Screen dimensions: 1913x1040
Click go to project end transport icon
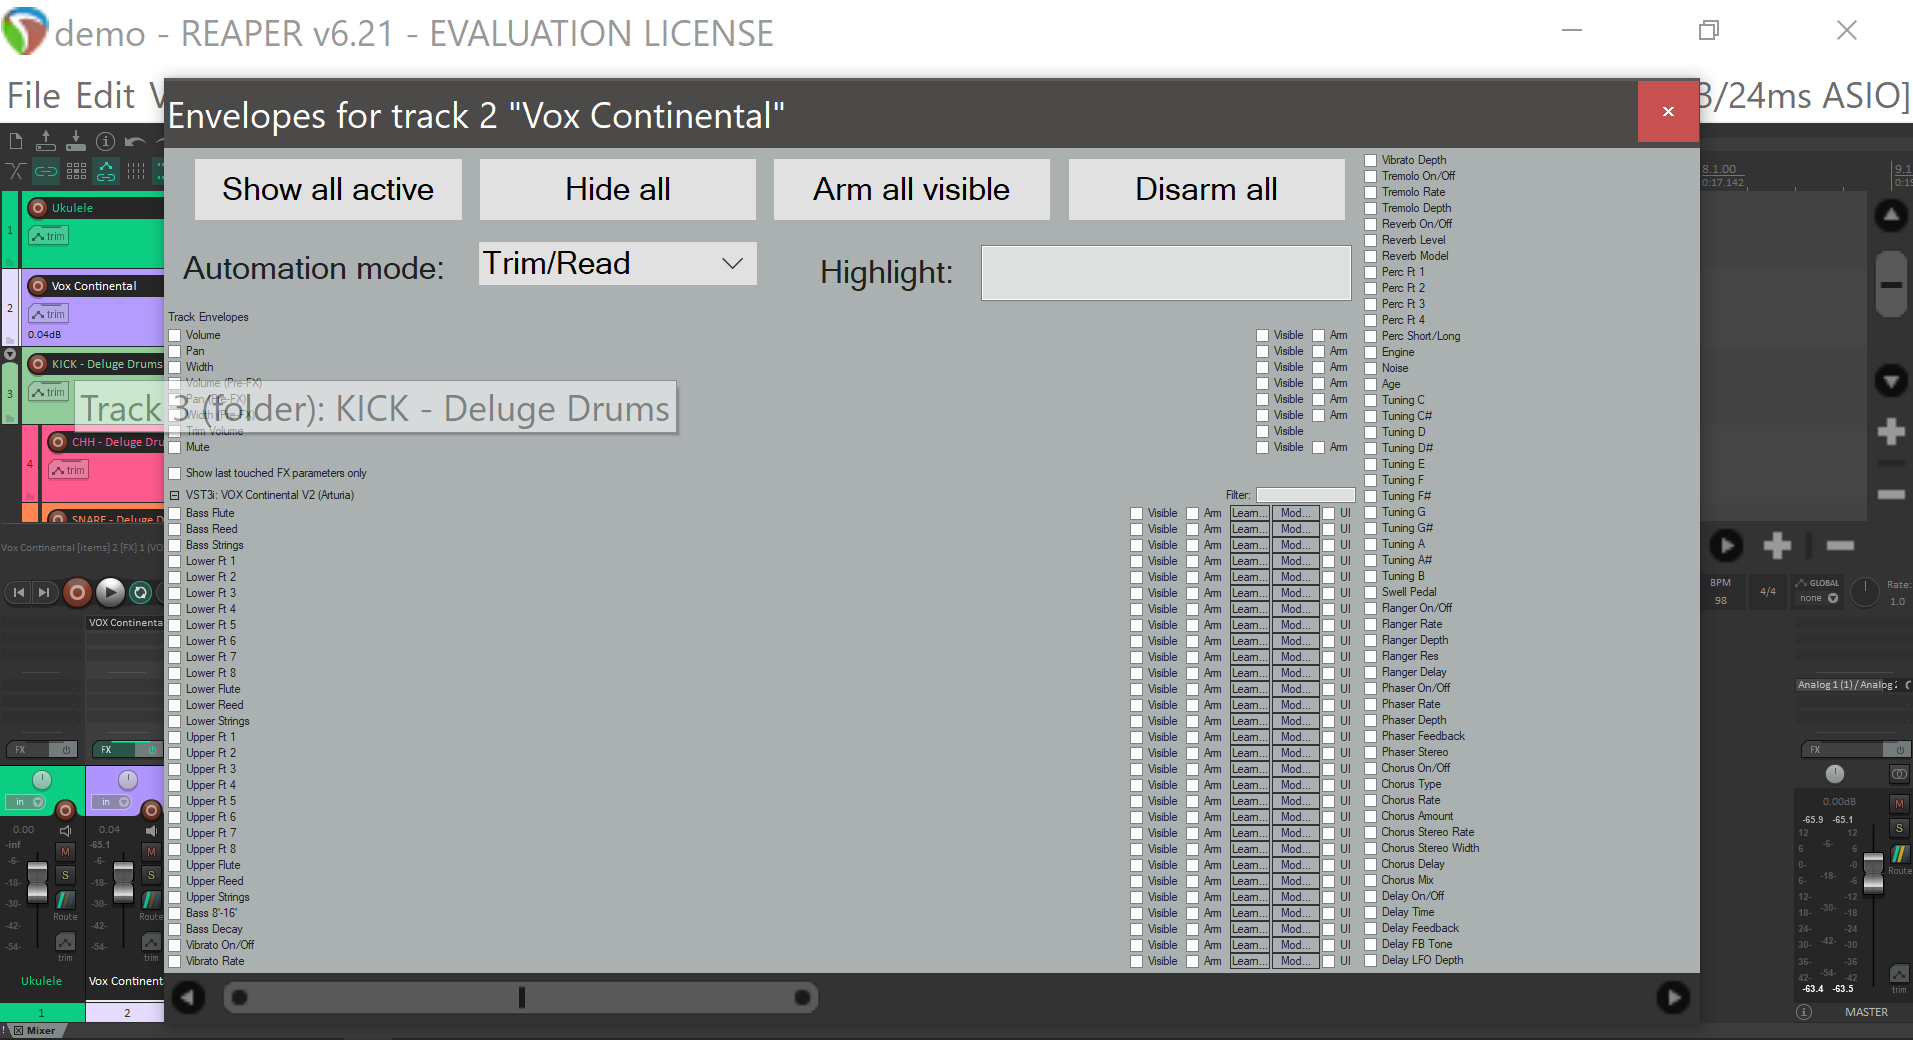pos(44,593)
